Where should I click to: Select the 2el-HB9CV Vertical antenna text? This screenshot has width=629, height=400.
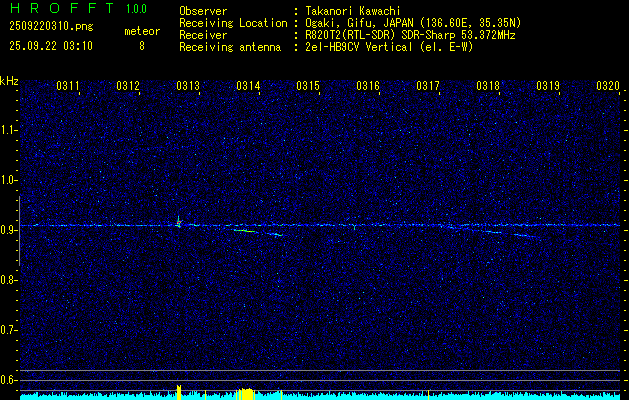point(390,47)
